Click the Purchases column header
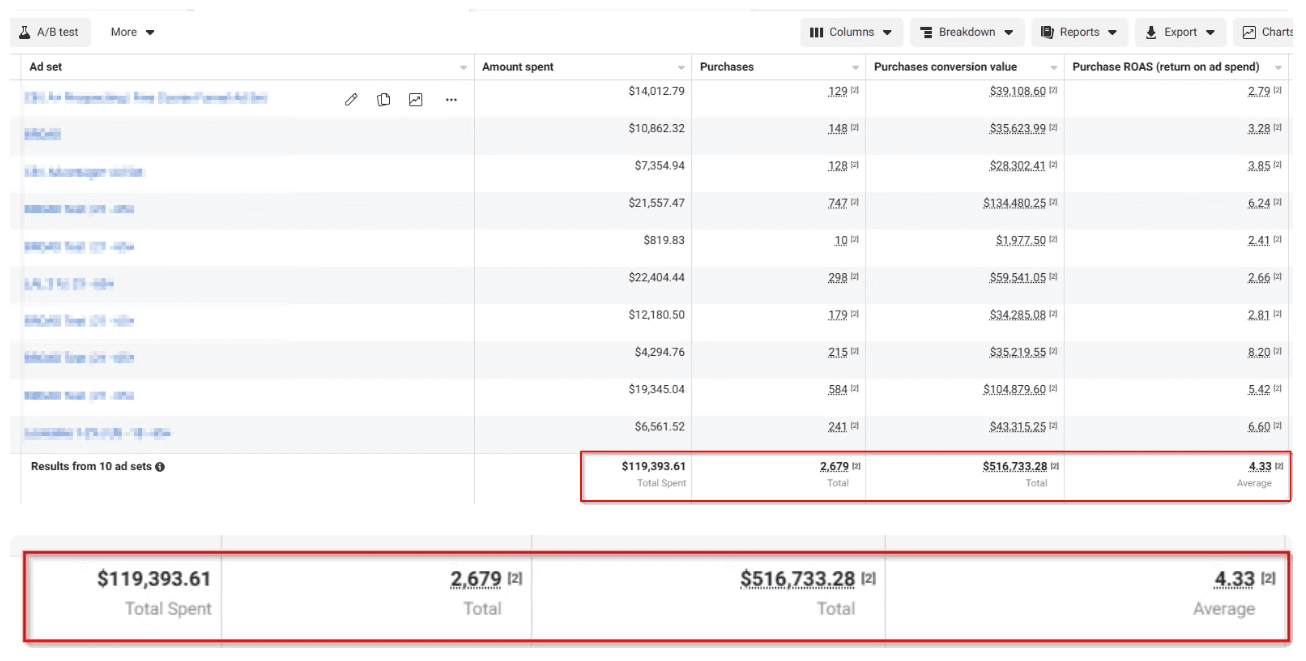 point(727,67)
